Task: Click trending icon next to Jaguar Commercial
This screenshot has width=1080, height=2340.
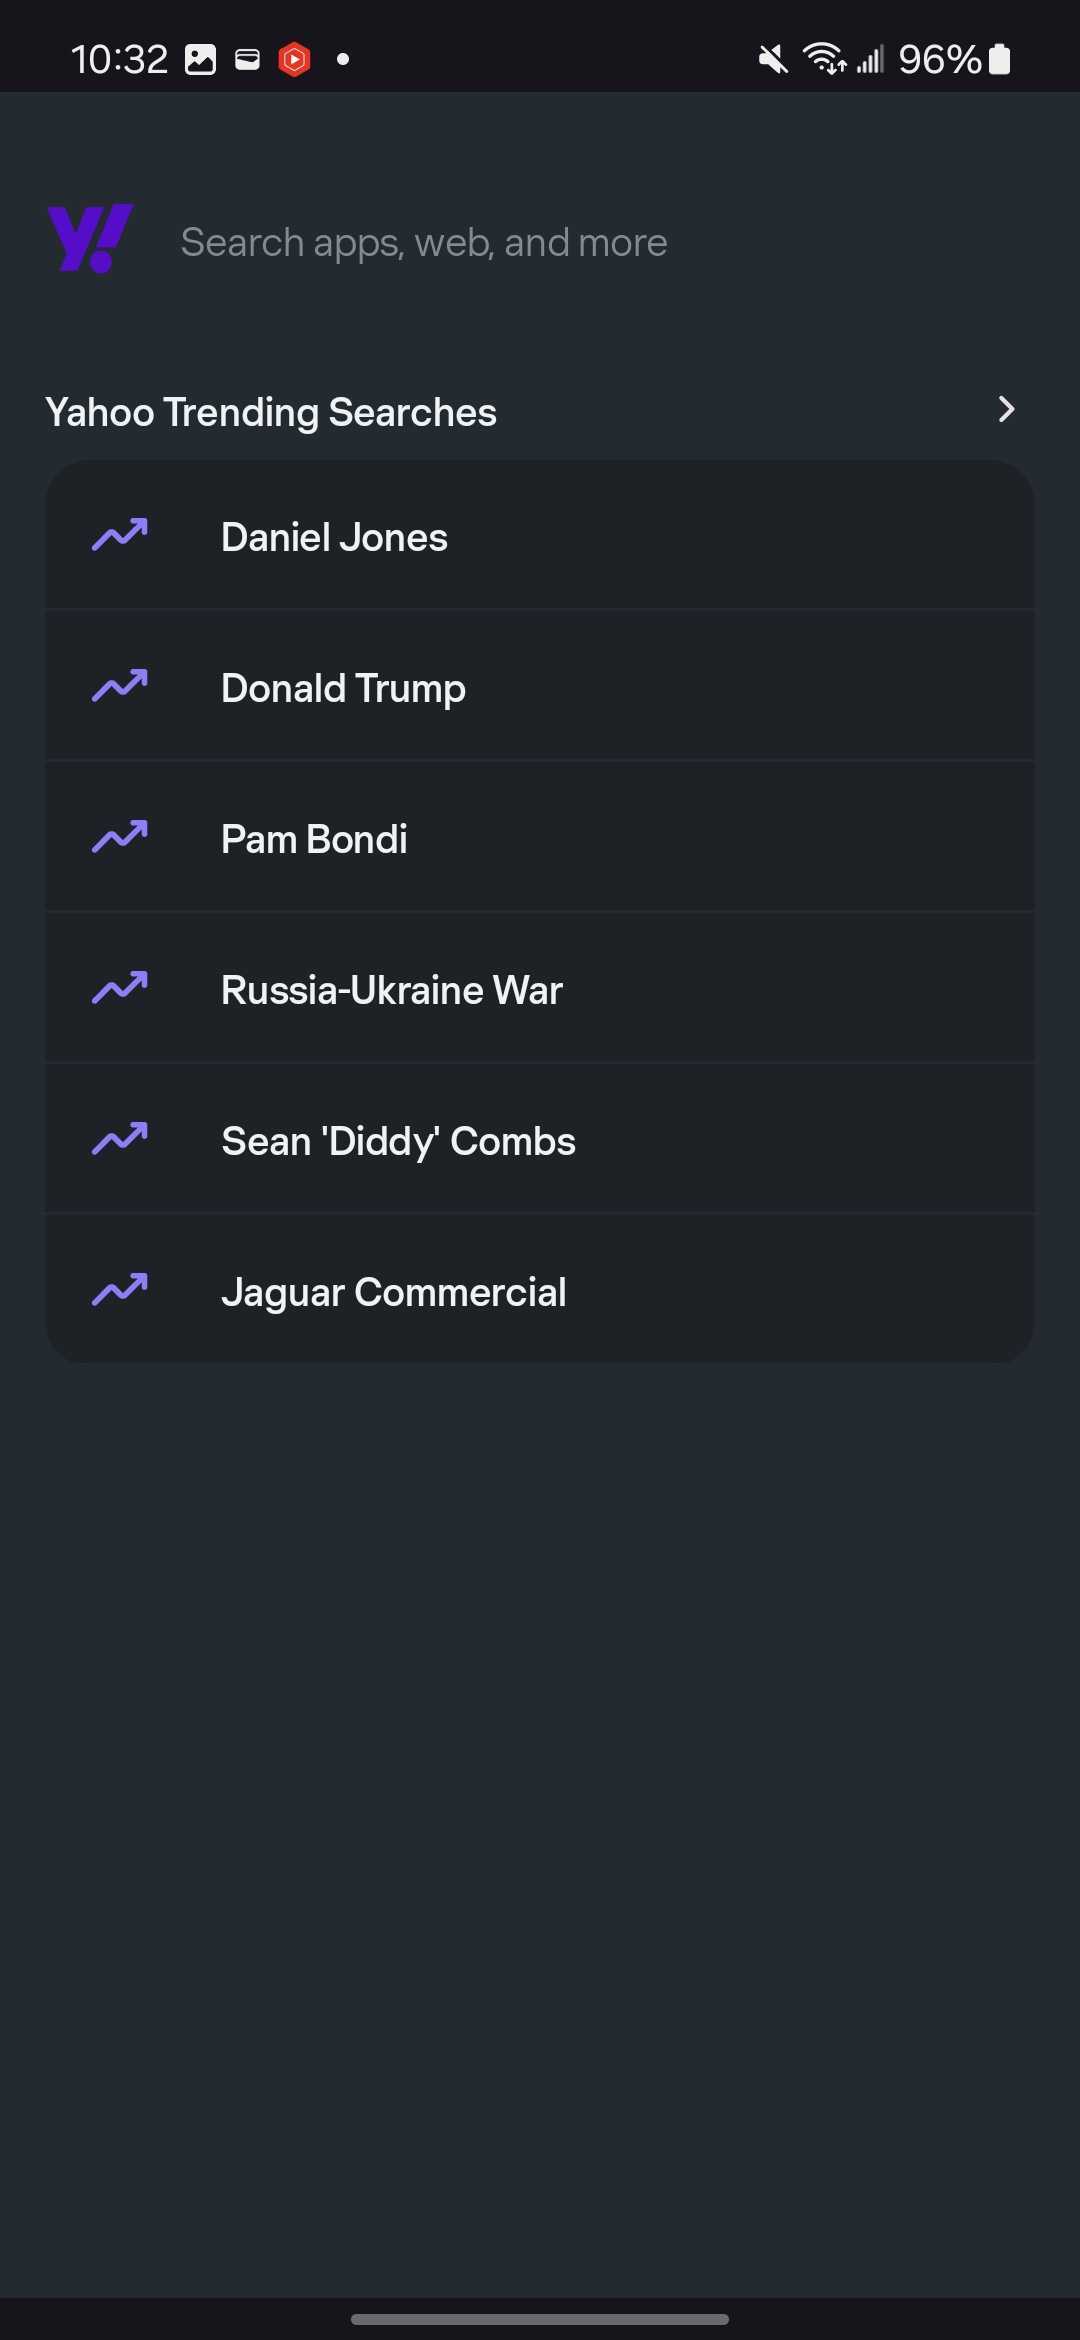Action: pyautogui.click(x=120, y=1291)
